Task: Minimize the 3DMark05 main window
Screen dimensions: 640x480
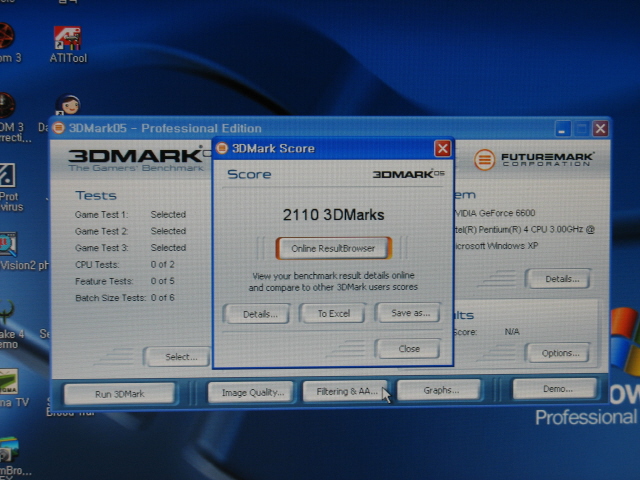Action: point(563,129)
